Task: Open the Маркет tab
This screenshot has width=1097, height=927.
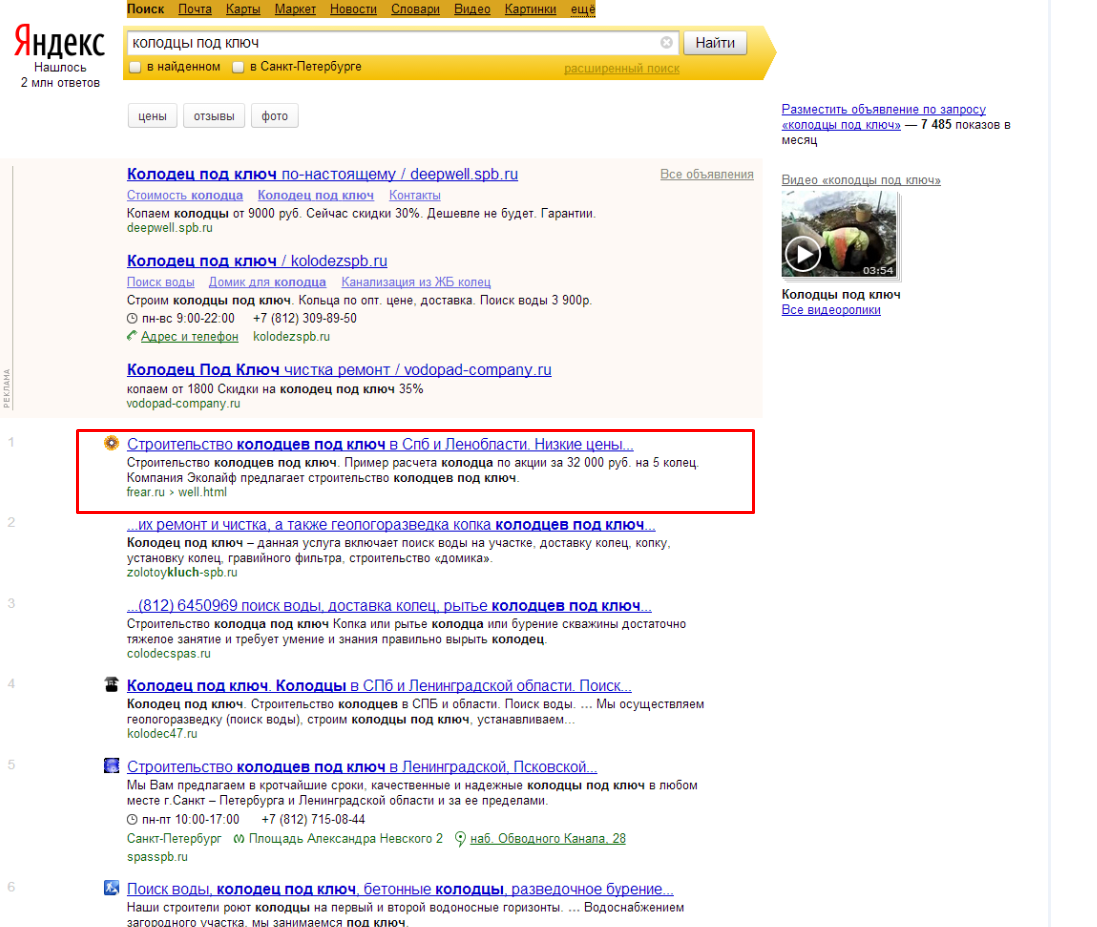Action: coord(295,9)
